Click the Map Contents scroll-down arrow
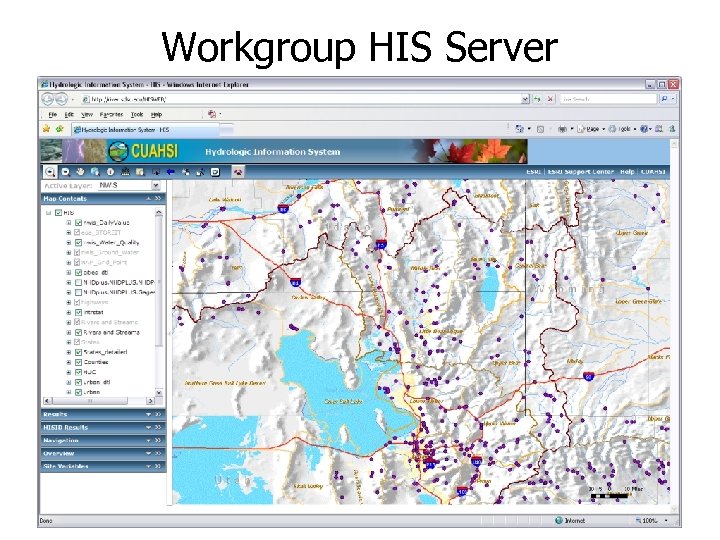 [x=159, y=393]
